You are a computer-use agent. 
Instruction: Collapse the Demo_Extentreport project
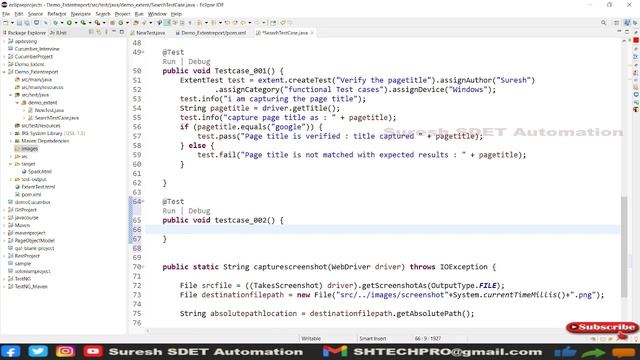[4, 72]
